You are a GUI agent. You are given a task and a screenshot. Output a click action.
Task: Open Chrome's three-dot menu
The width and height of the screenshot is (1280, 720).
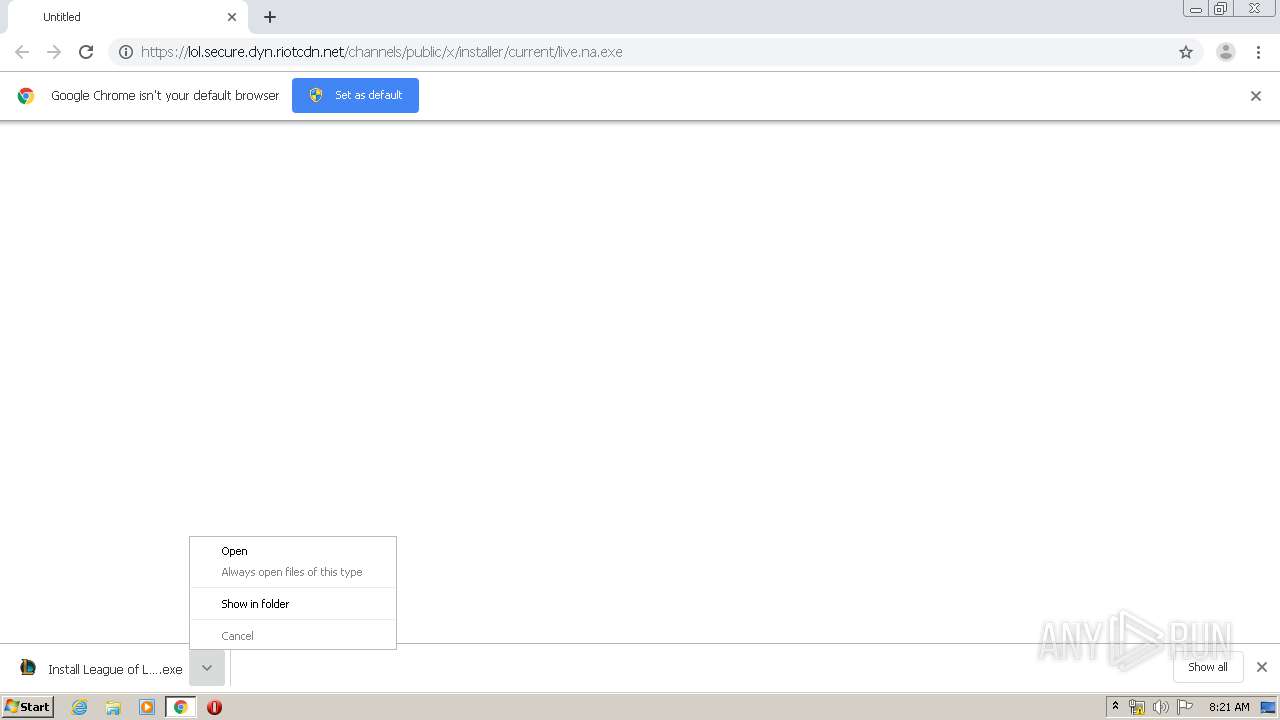pyautogui.click(x=1259, y=52)
